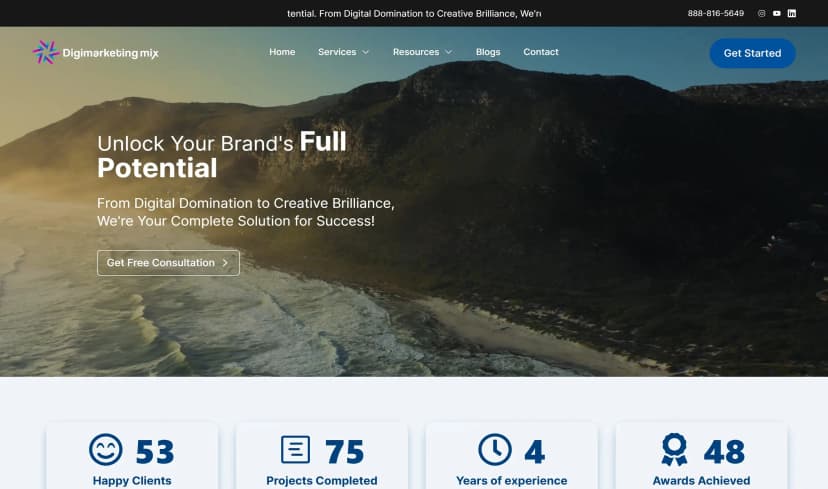
Task: Click the document Projects Completed icon
Action: click(x=295, y=449)
